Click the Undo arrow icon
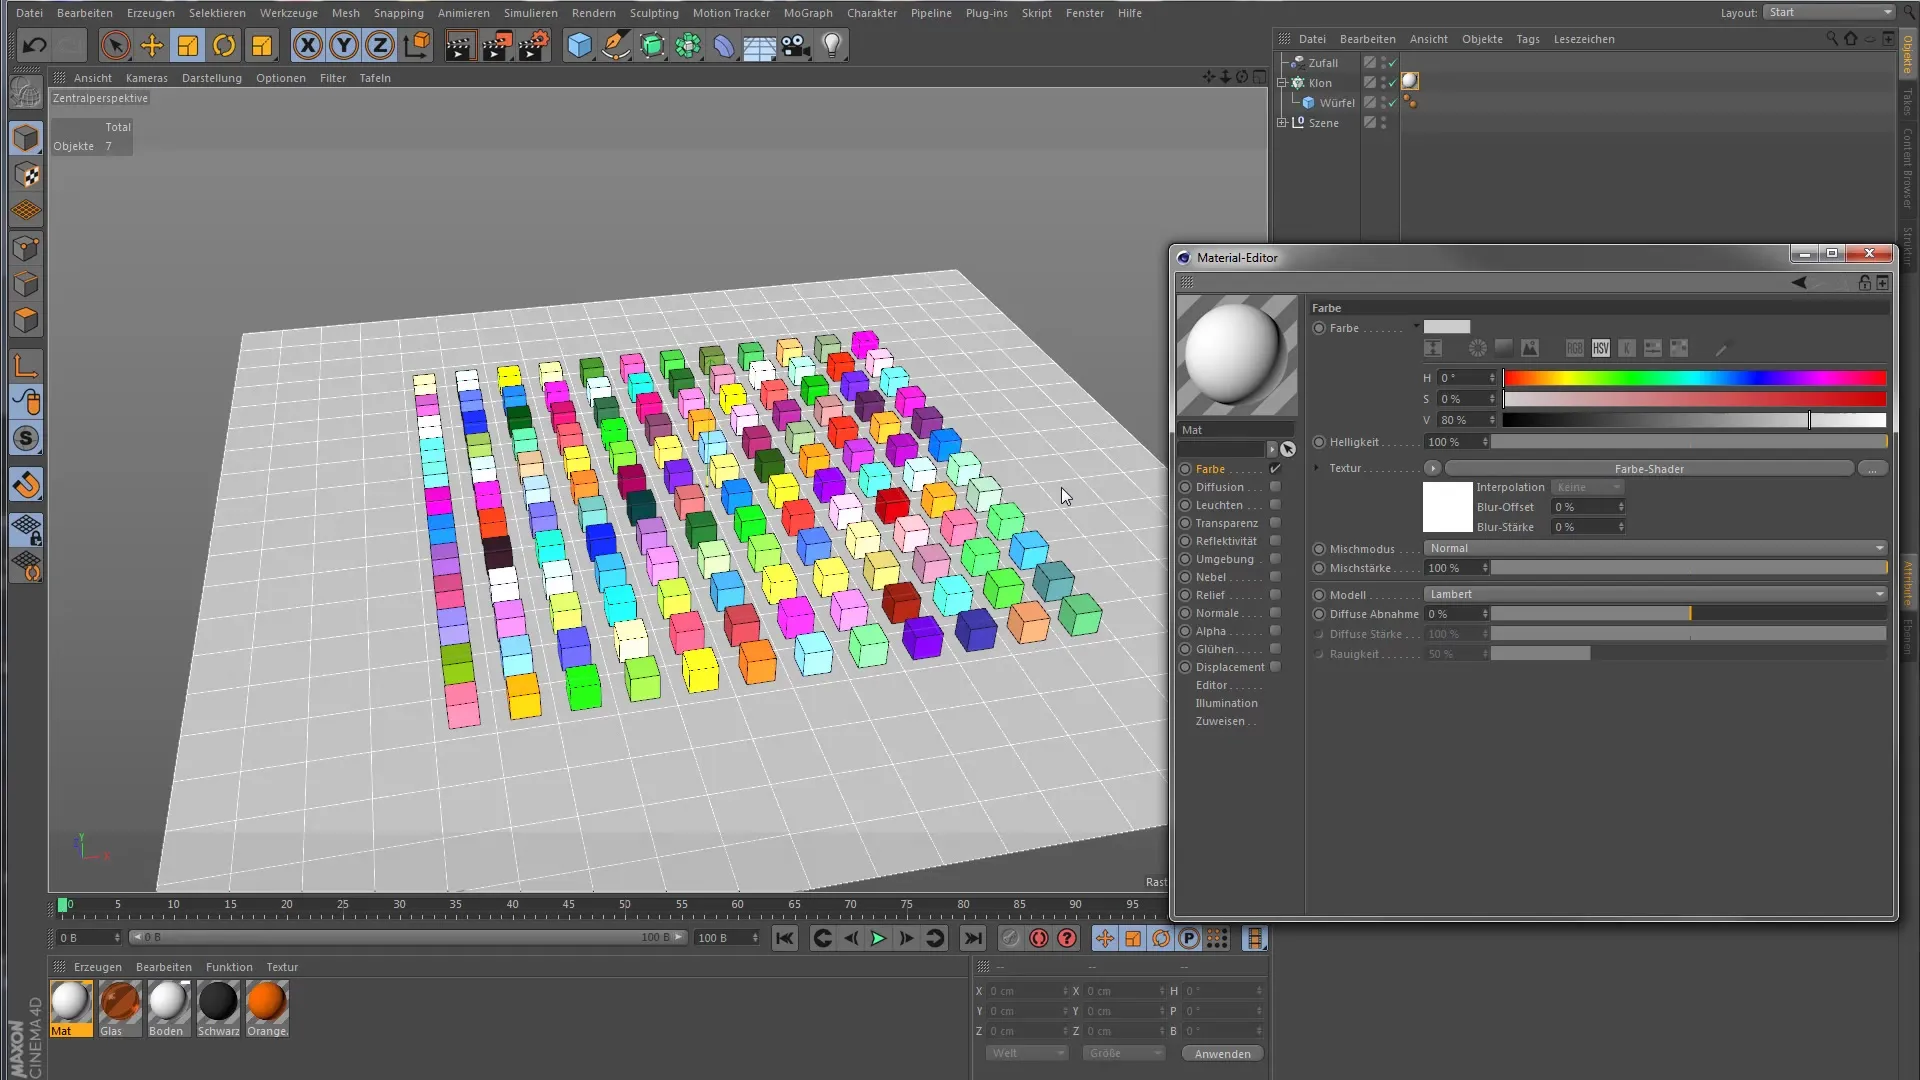The width and height of the screenshot is (1920, 1080). click(x=35, y=45)
